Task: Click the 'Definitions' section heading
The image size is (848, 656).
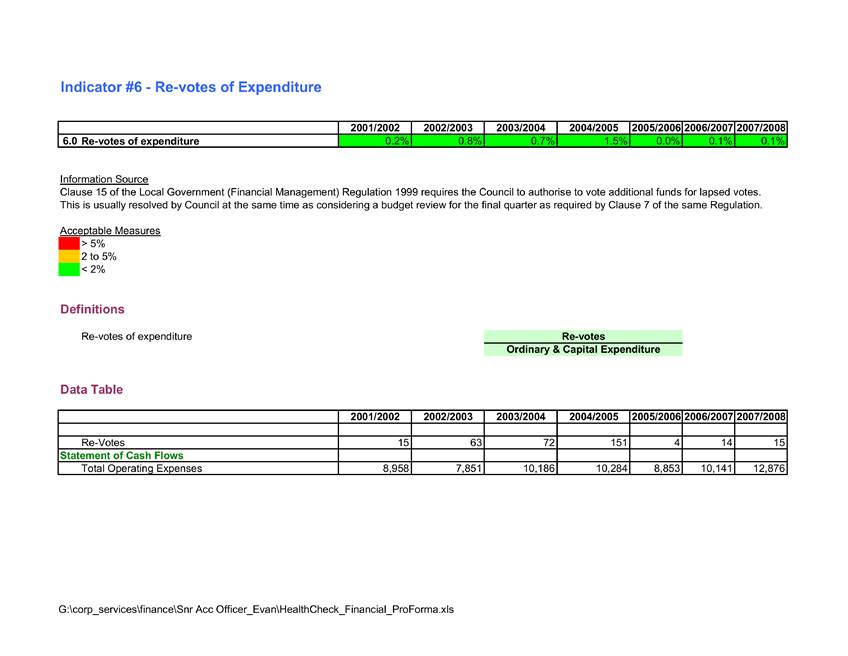Action: (x=92, y=309)
